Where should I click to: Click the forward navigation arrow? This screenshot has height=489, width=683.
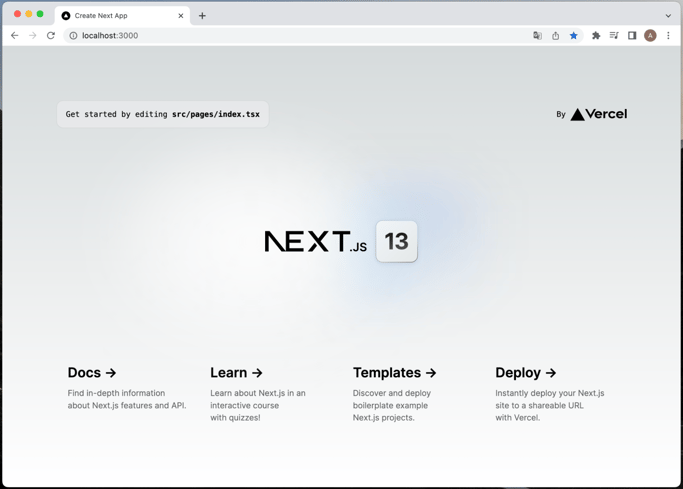click(x=33, y=36)
